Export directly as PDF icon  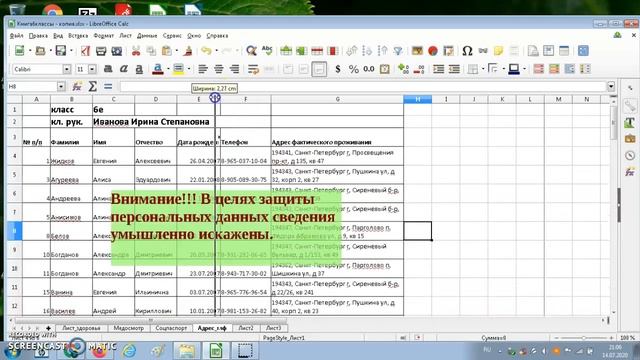click(x=85, y=51)
